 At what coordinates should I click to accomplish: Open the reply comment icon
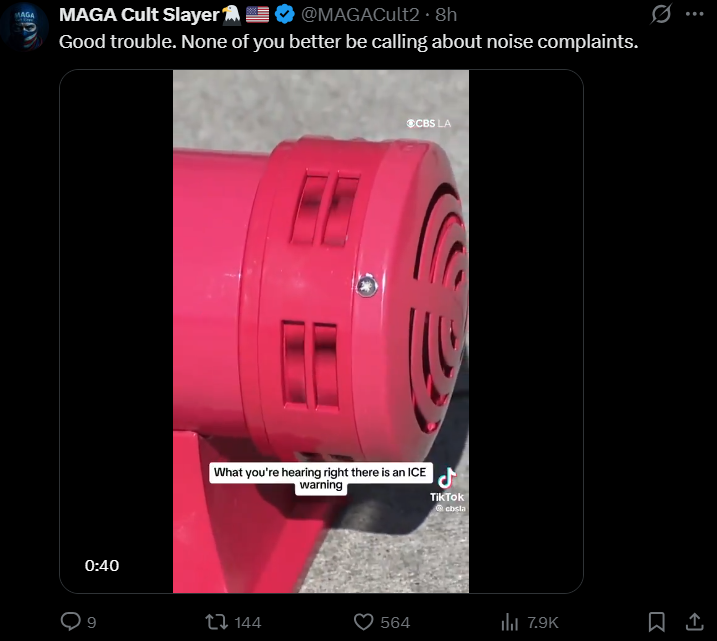click(x=70, y=622)
